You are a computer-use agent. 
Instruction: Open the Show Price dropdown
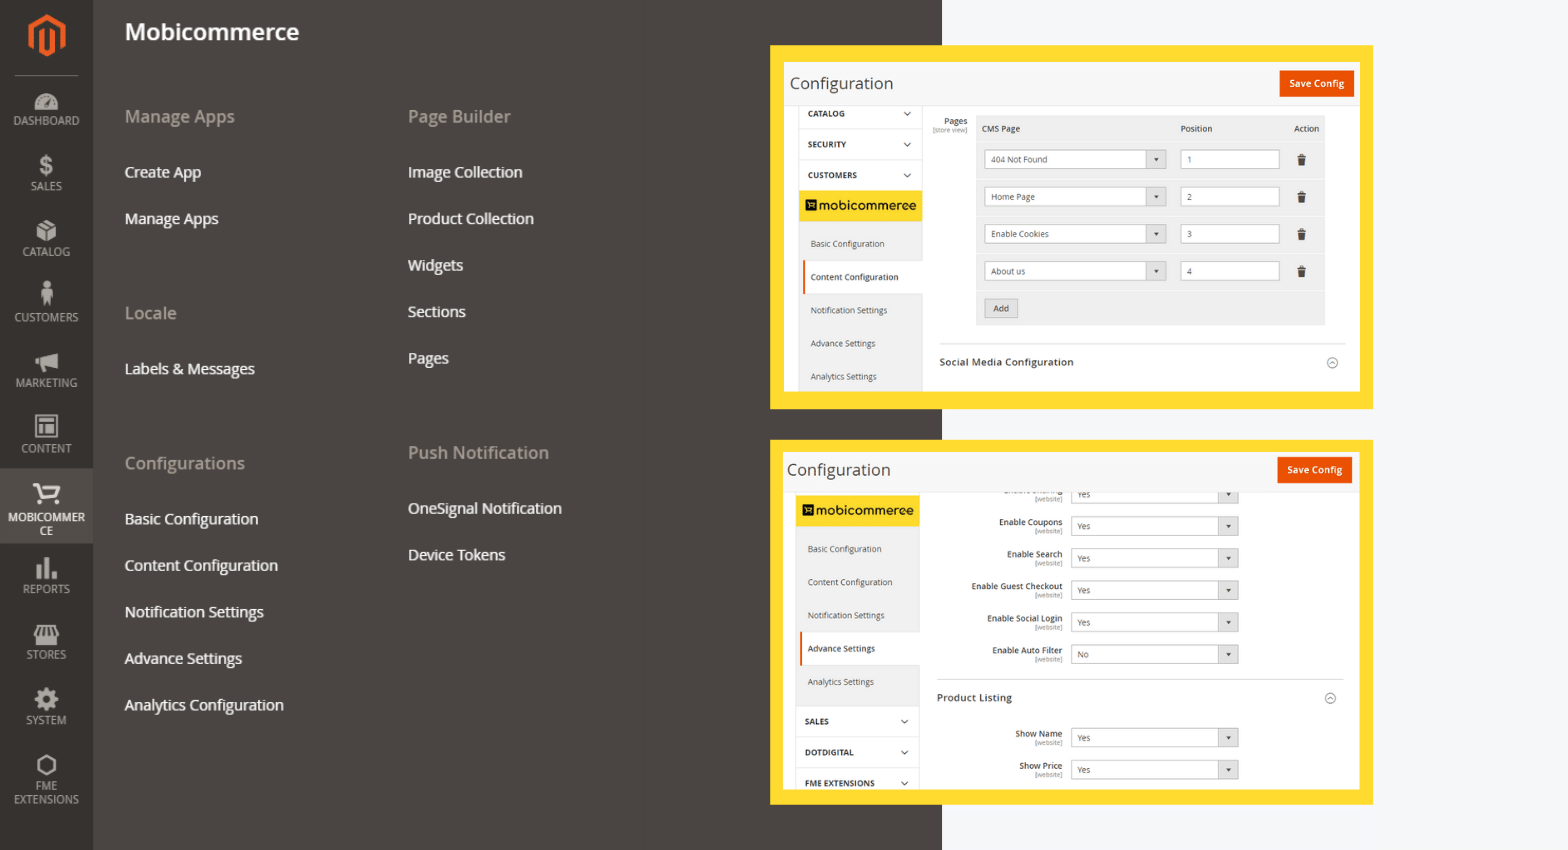(1155, 770)
